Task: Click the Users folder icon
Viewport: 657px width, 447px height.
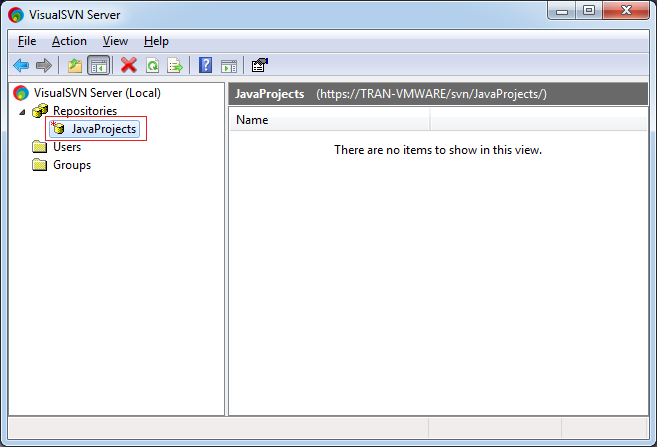Action: click(x=40, y=147)
